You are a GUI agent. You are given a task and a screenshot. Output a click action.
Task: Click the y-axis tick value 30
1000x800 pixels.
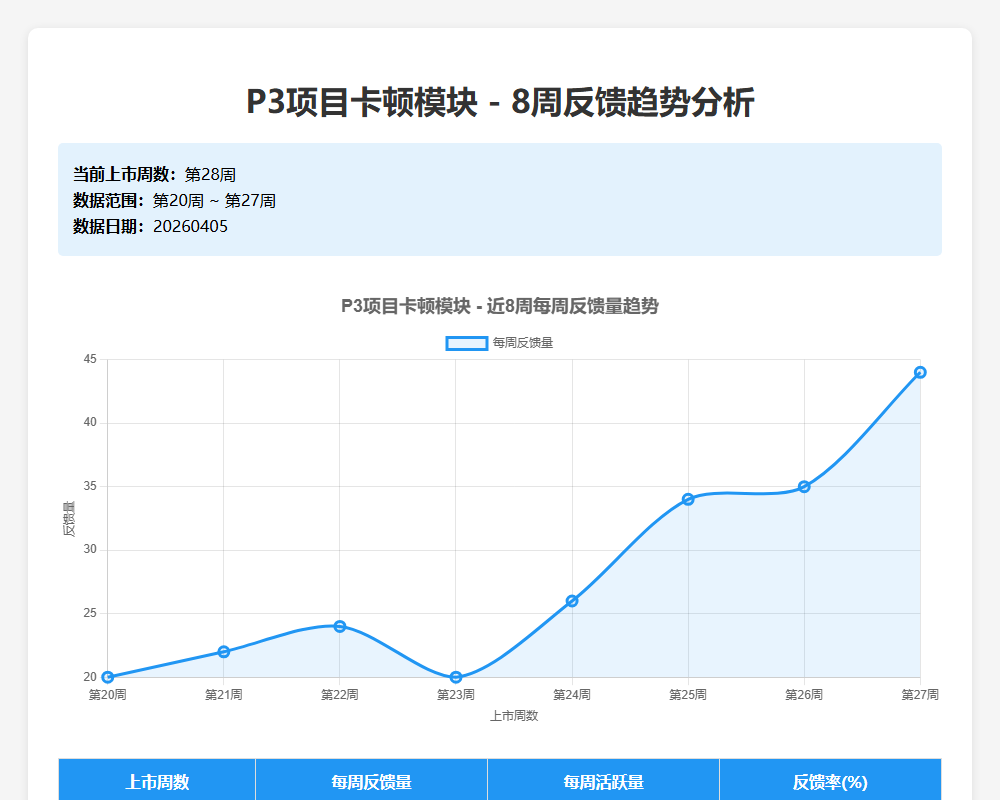coord(90,549)
